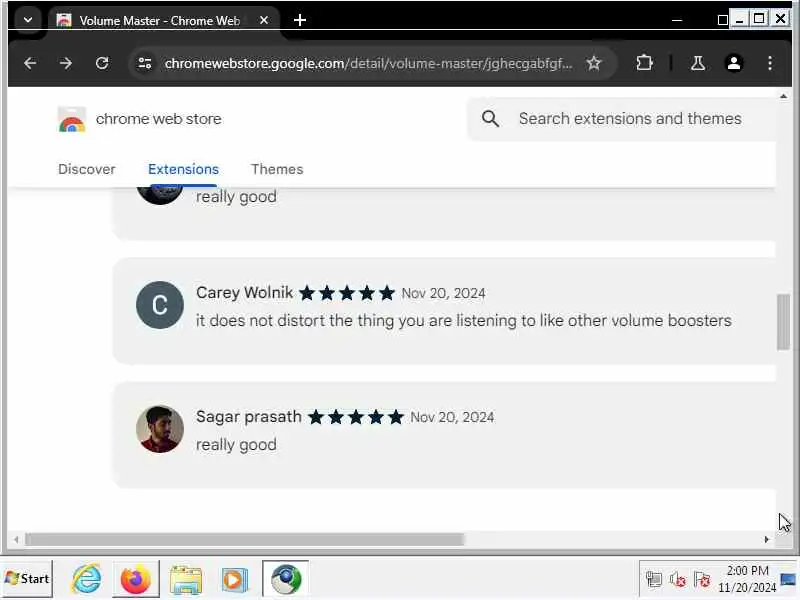Click the horizontal scrollbar thumb
This screenshot has height=600, width=800.
(245, 539)
